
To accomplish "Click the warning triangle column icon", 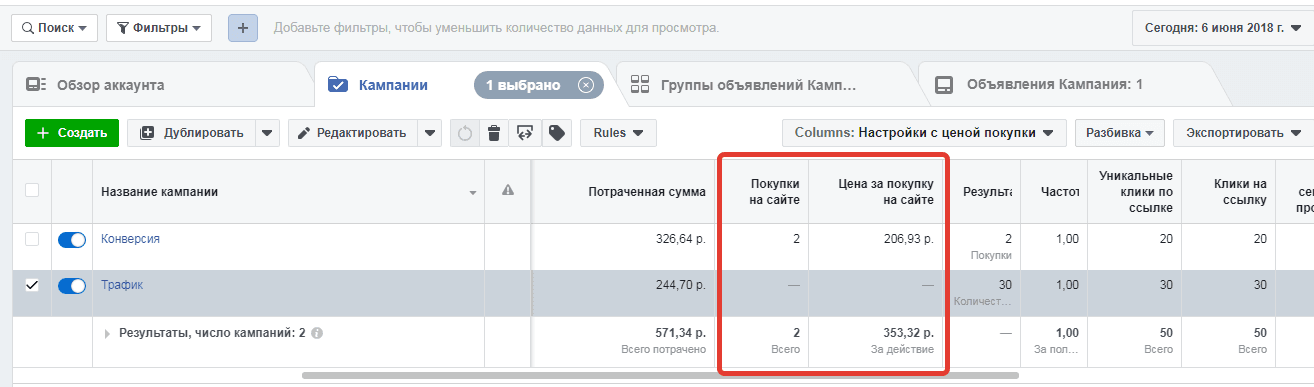I will (x=507, y=190).
